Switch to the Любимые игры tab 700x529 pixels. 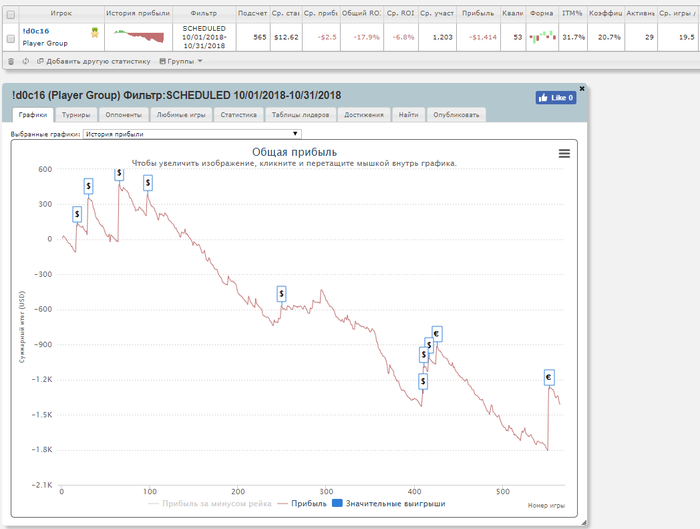tap(181, 115)
